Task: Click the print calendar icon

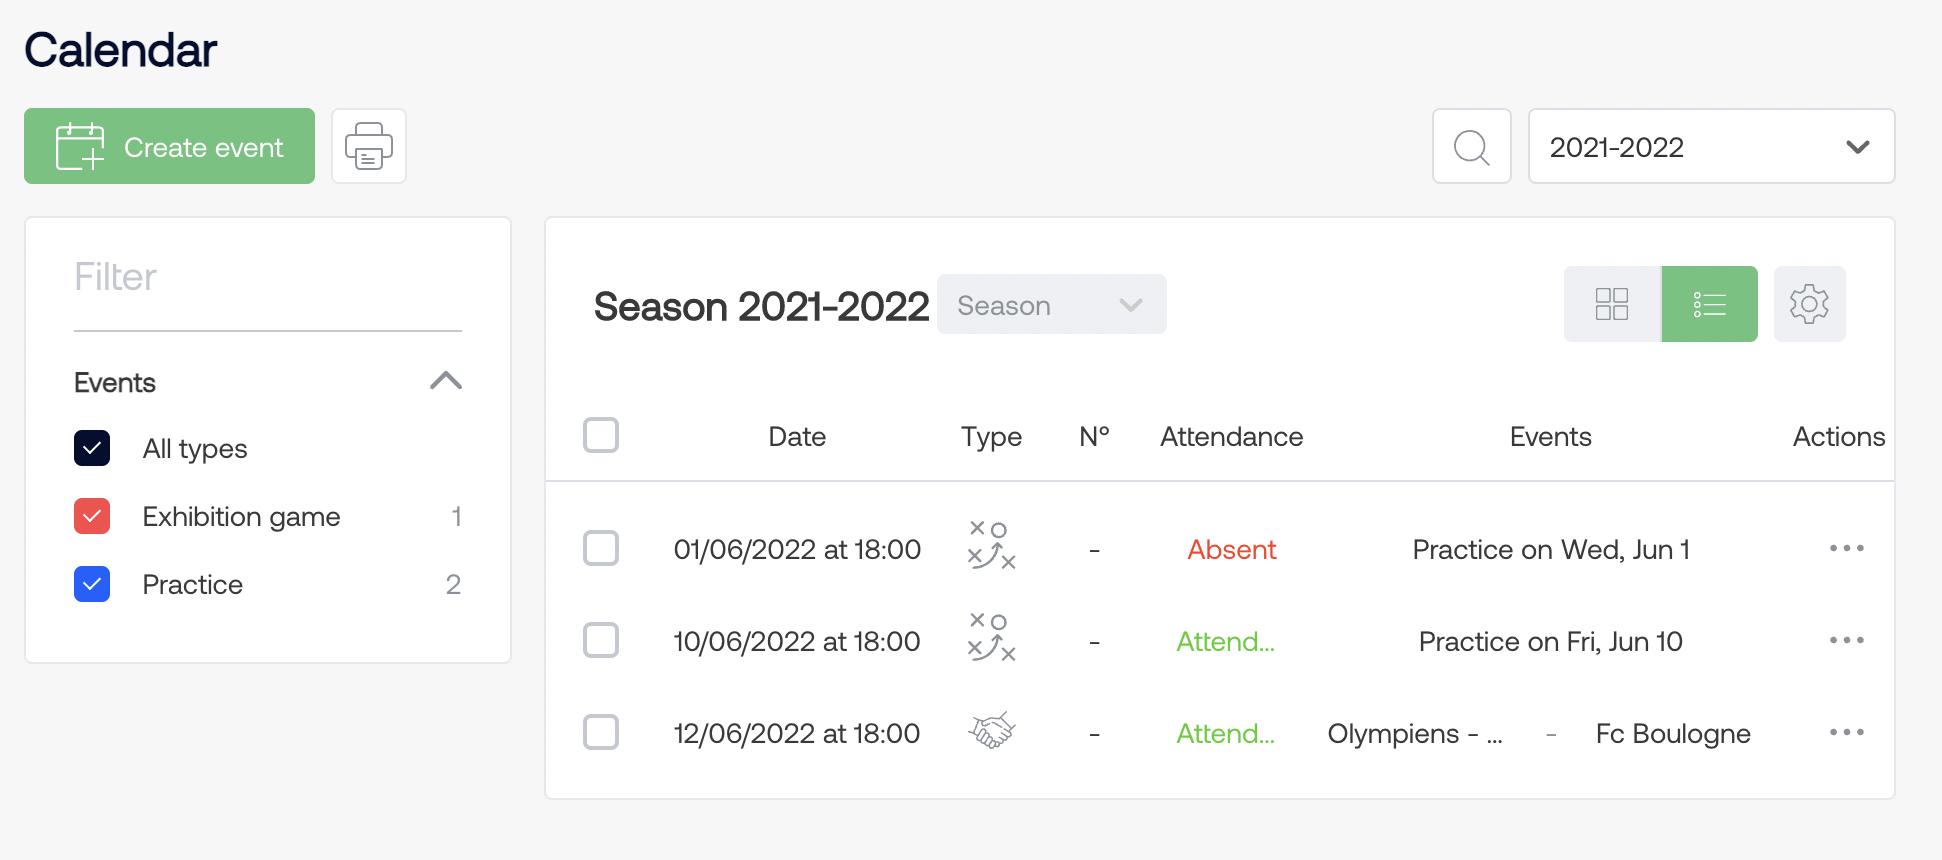Action: [x=369, y=146]
